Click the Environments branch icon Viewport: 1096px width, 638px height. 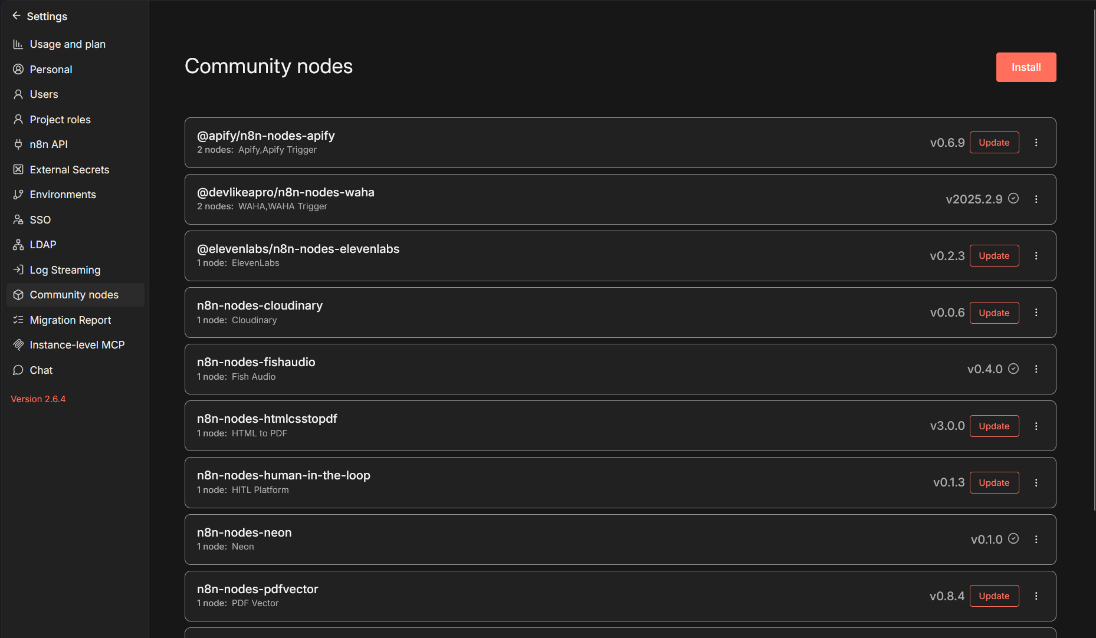click(x=18, y=194)
